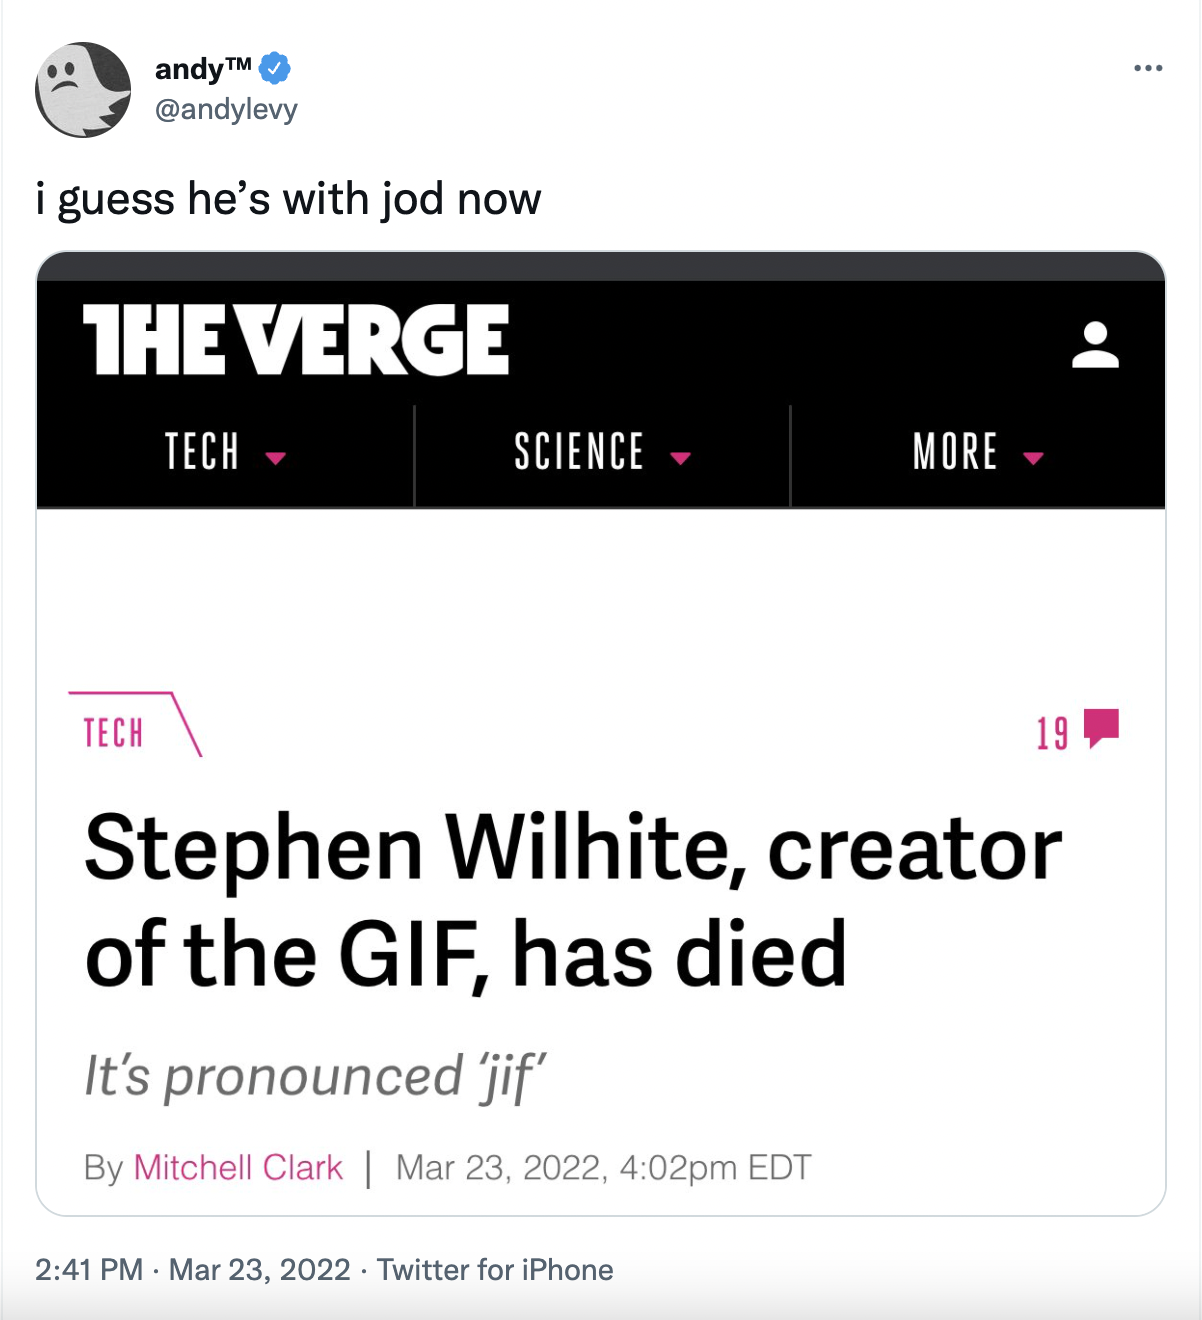Open andy's ghost profile avatar

[83, 90]
